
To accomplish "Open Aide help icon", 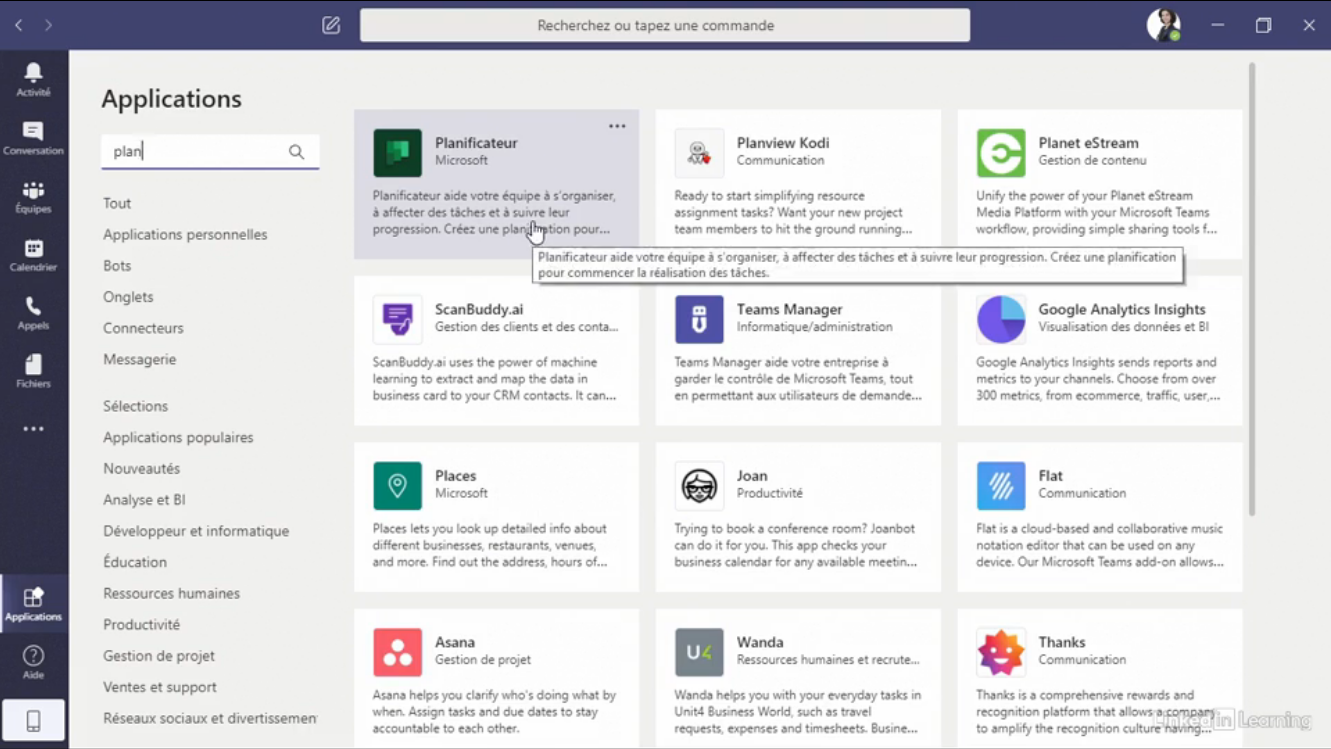I will pos(33,662).
